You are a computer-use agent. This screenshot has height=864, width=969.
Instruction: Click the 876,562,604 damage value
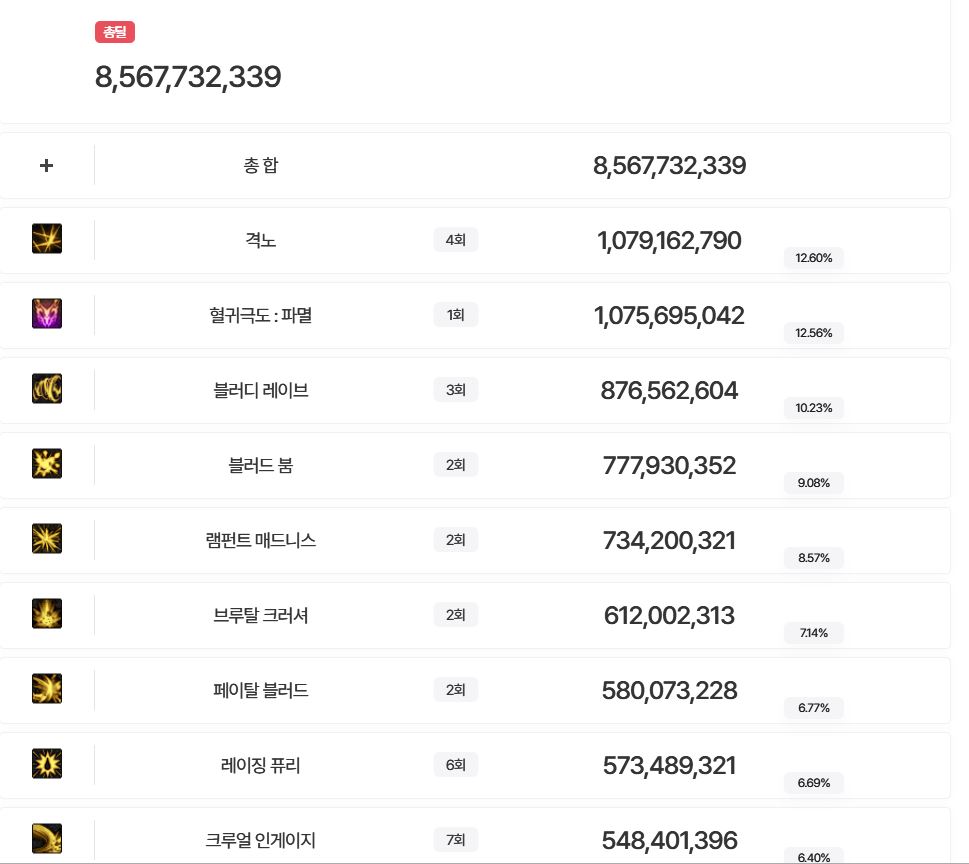point(669,391)
